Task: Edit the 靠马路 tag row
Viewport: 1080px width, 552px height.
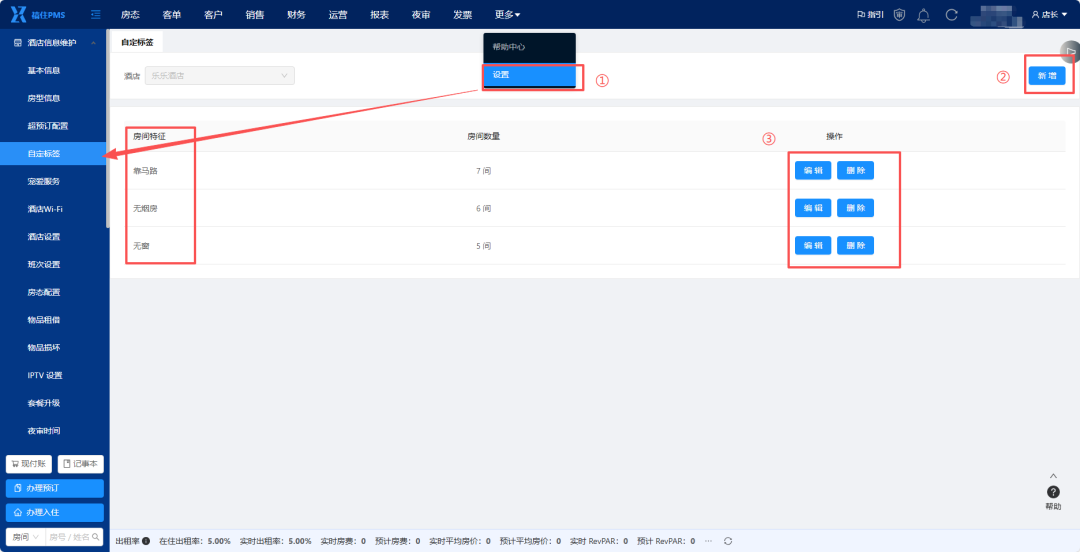Action: 813,170
